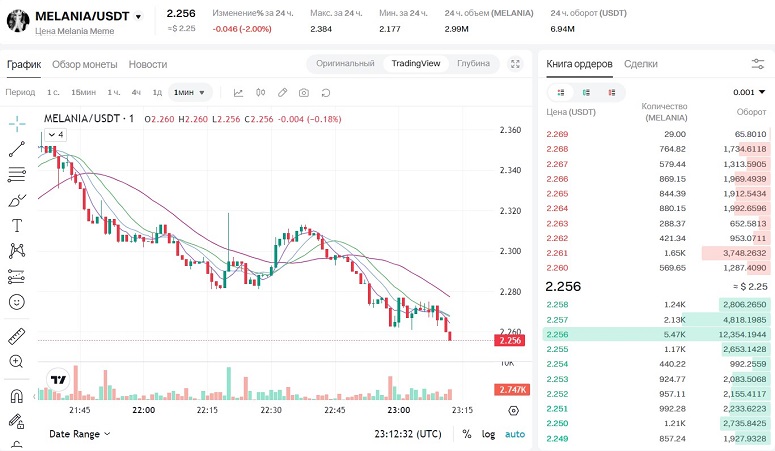
Task: Open the Сделки tab
Action: pos(641,64)
